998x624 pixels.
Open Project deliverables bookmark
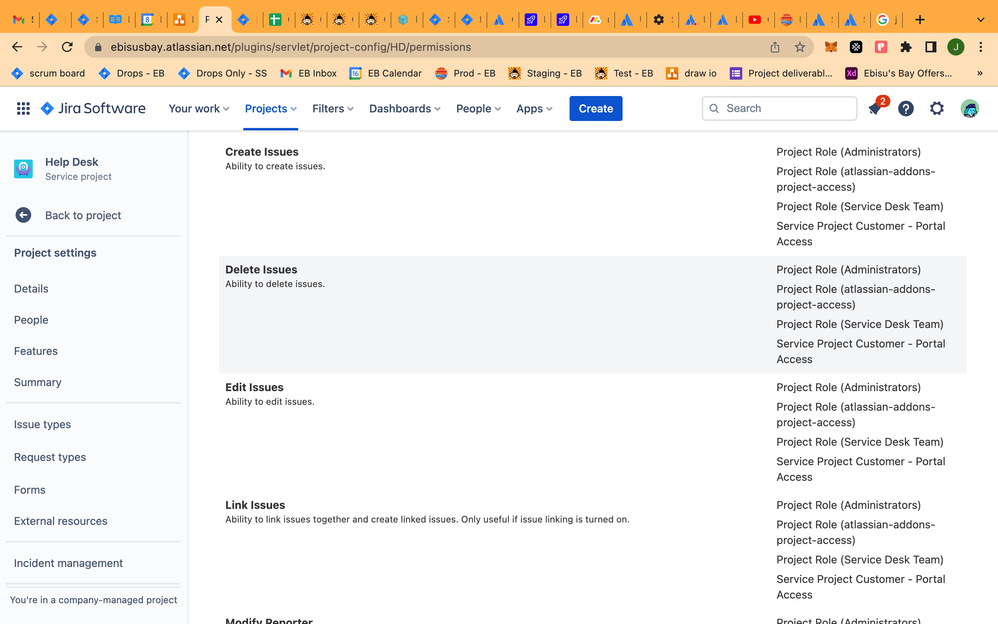pos(781,73)
